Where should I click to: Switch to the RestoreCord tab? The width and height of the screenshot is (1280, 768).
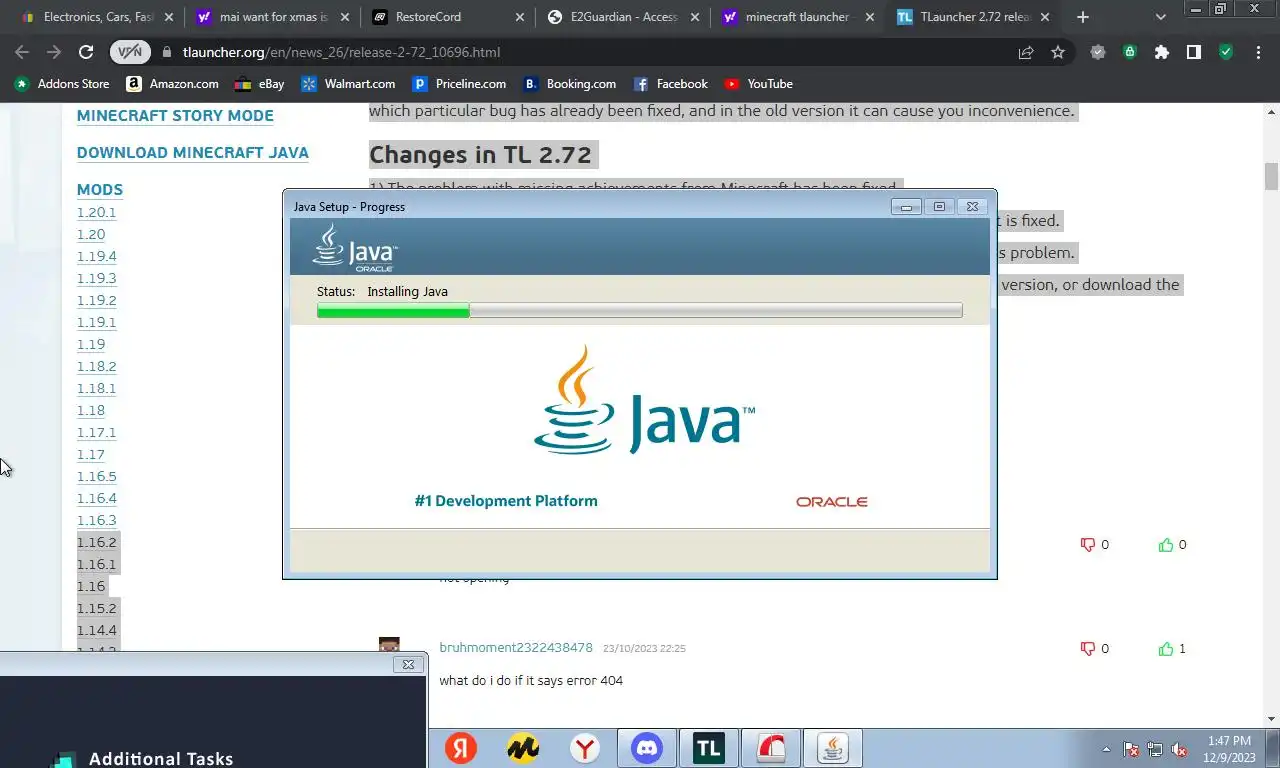[447, 17]
